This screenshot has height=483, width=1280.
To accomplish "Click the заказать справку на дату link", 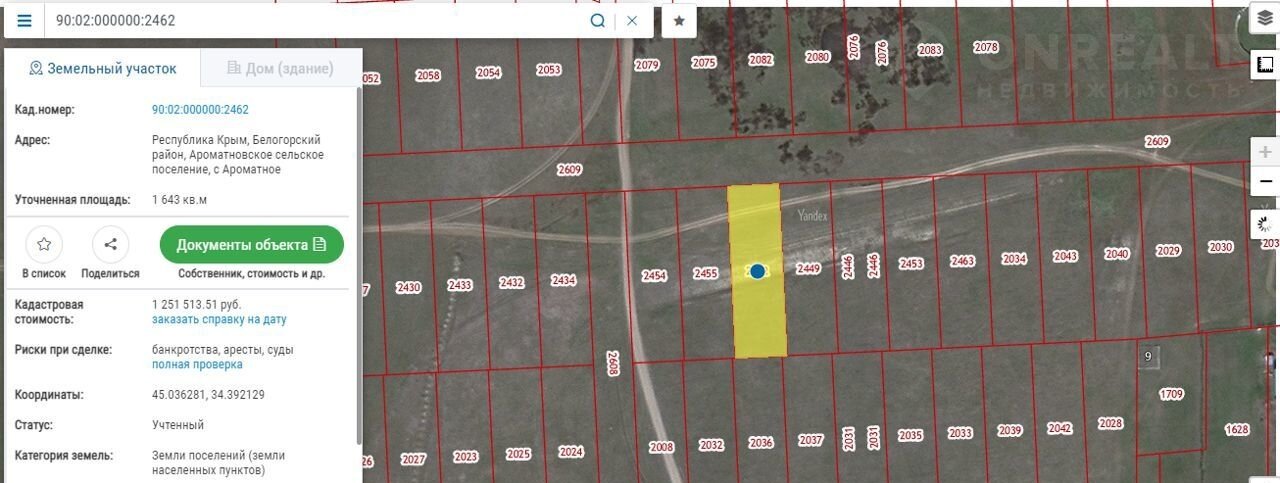I will click(219, 320).
